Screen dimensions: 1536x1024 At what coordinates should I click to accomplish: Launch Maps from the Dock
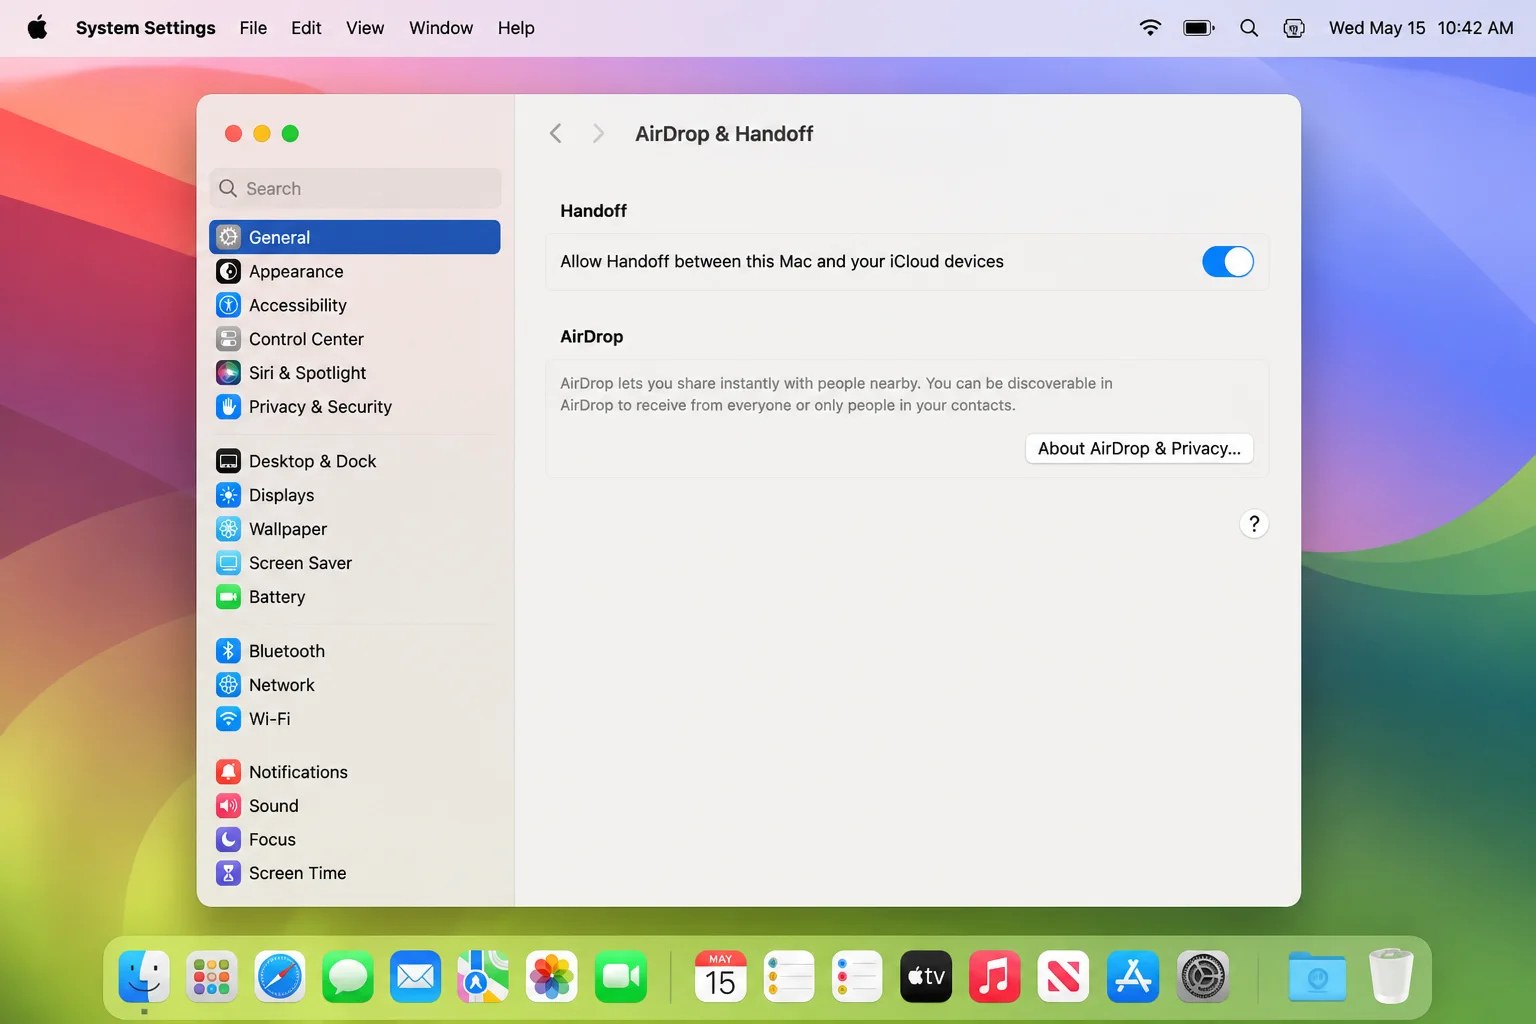[x=483, y=976]
